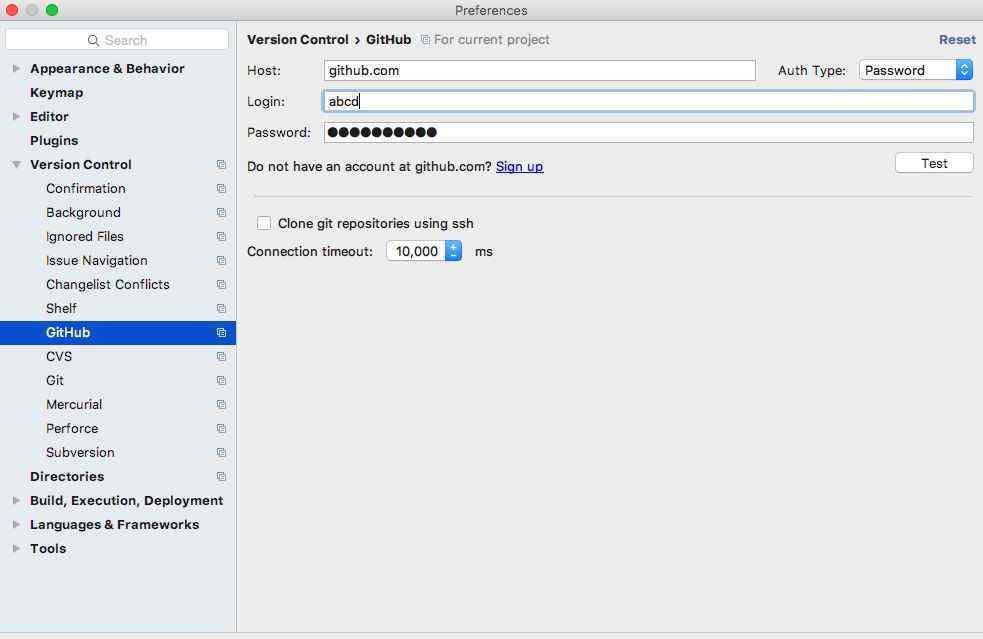Image resolution: width=983 pixels, height=639 pixels.
Task: Click the project icon in the Shelf row
Action: tap(221, 309)
